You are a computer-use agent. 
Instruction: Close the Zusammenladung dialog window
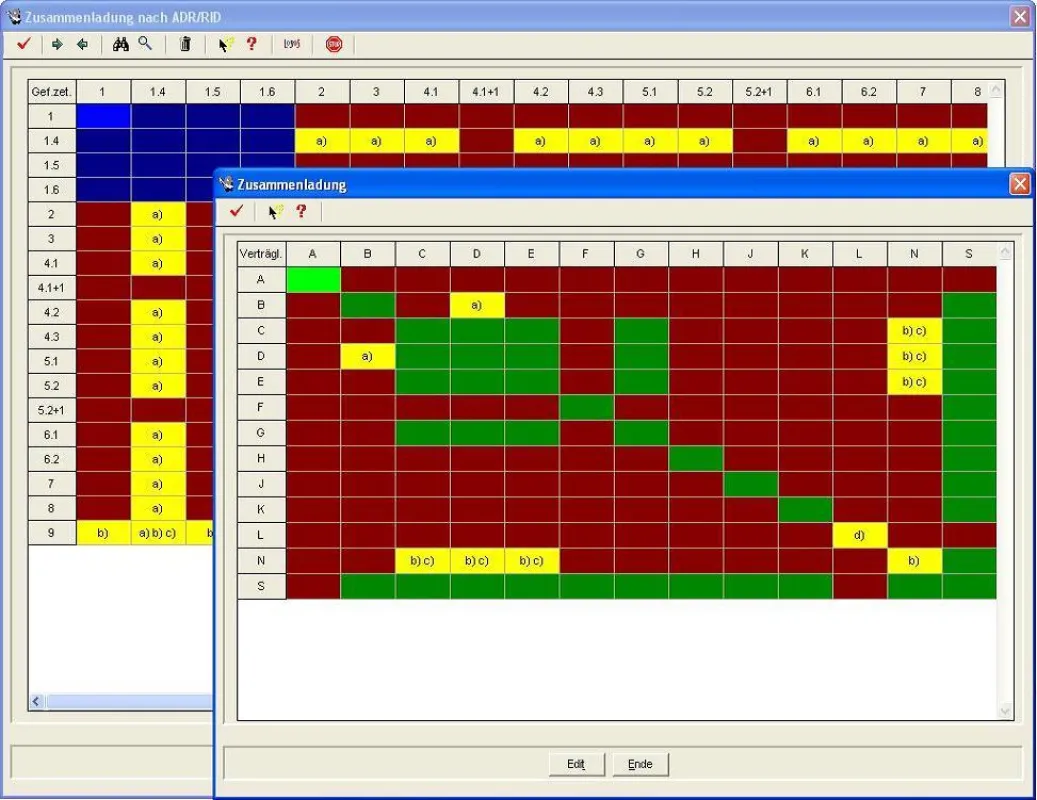tap(1020, 184)
